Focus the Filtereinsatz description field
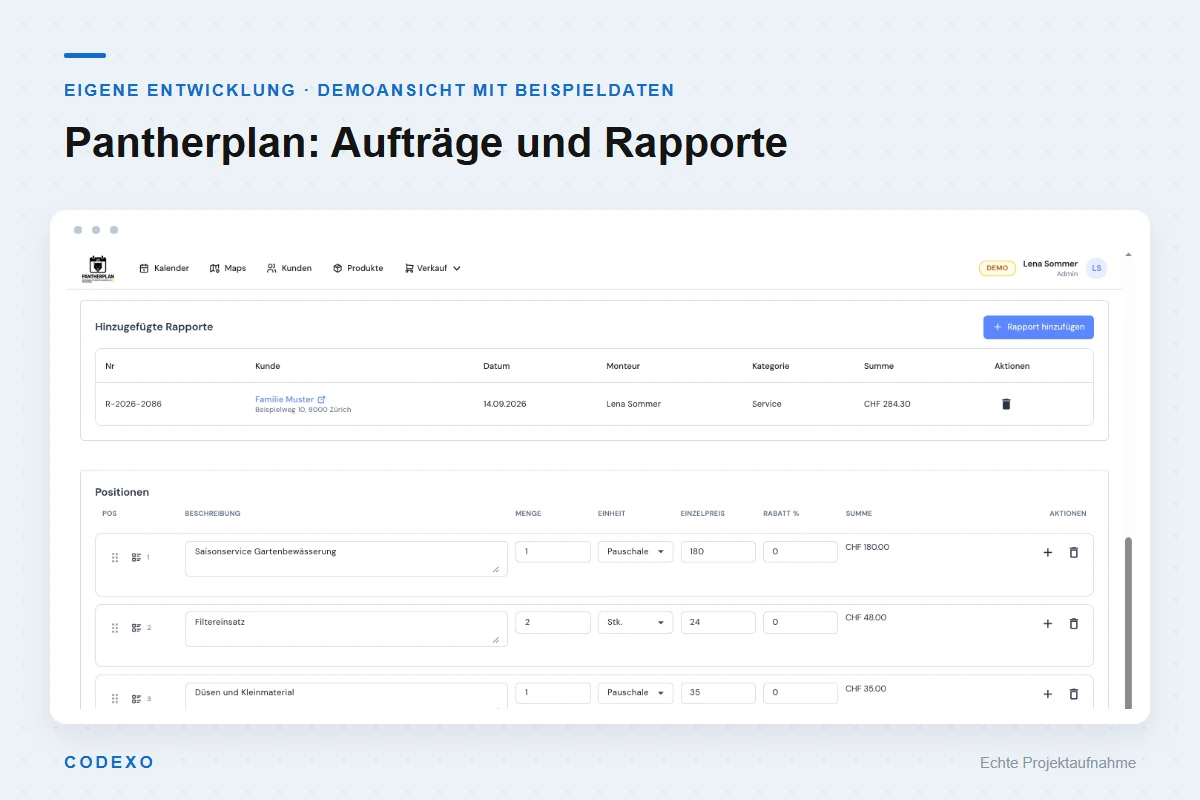Screen dimensions: 1200x800 point(346,629)
